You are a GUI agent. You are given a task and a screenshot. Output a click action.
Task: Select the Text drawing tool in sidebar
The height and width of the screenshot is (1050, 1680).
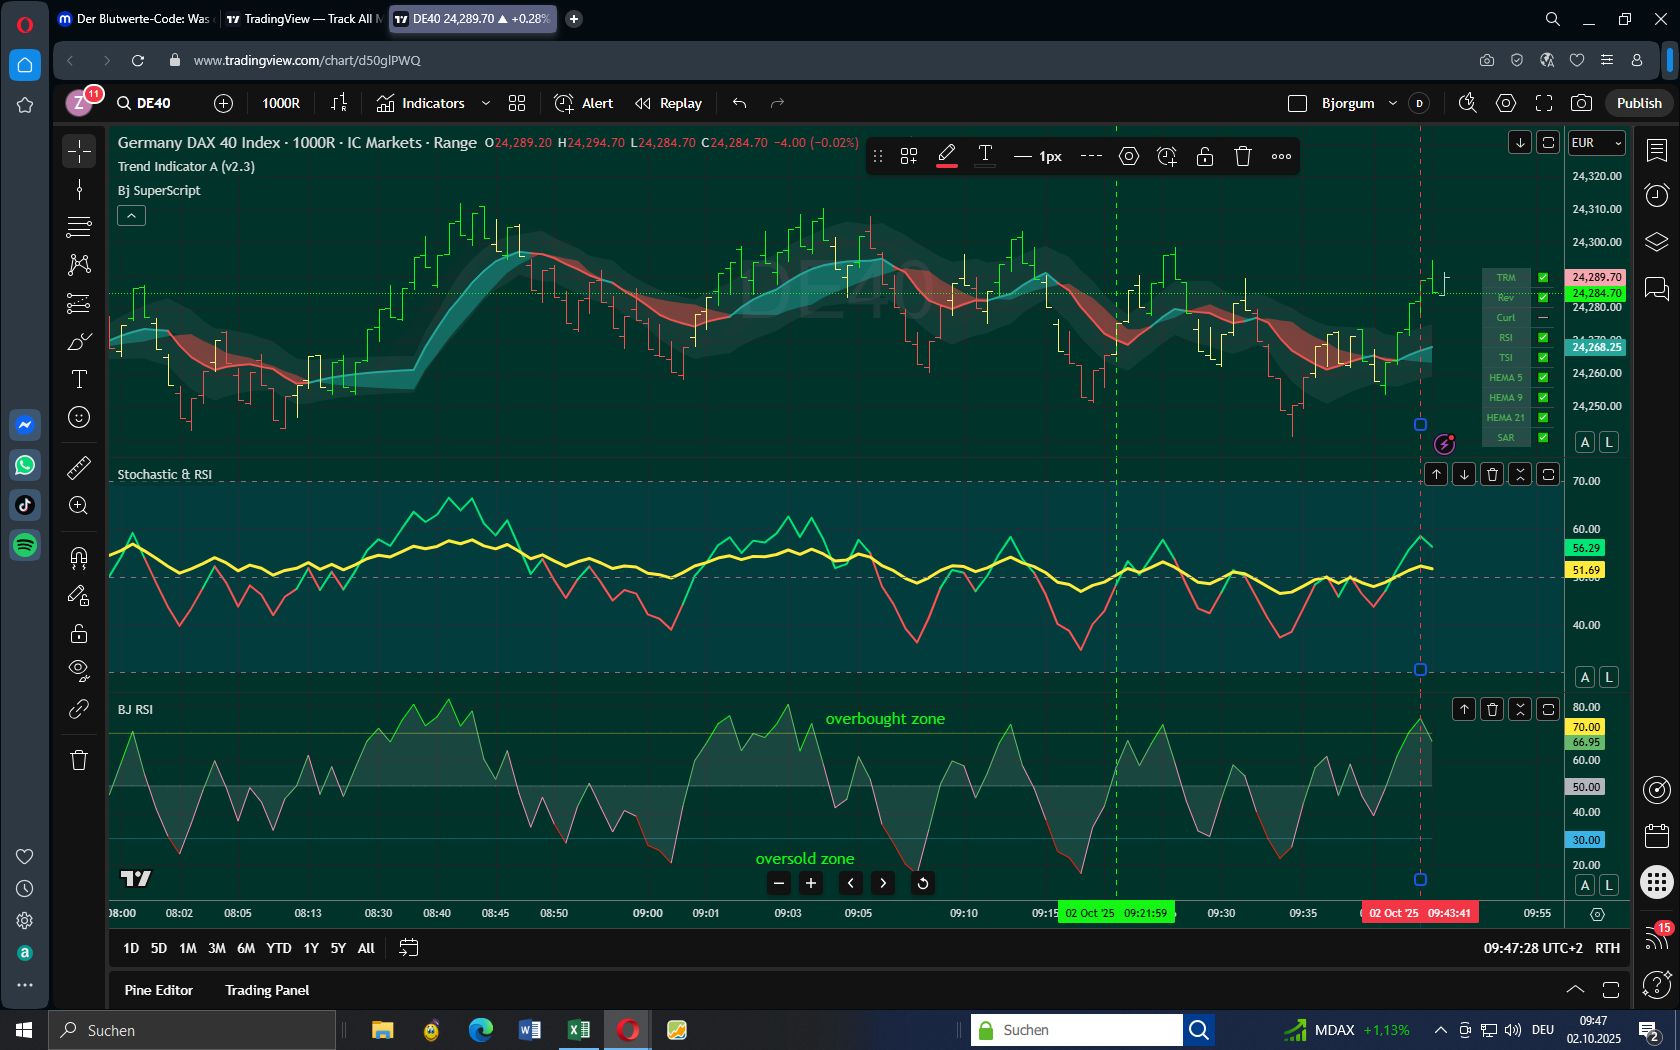(x=79, y=379)
